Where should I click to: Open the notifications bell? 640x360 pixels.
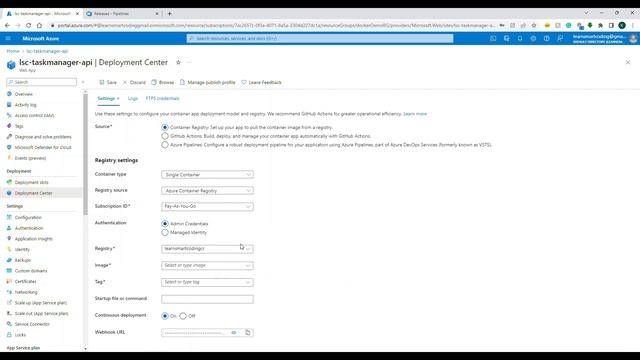[x=520, y=38]
